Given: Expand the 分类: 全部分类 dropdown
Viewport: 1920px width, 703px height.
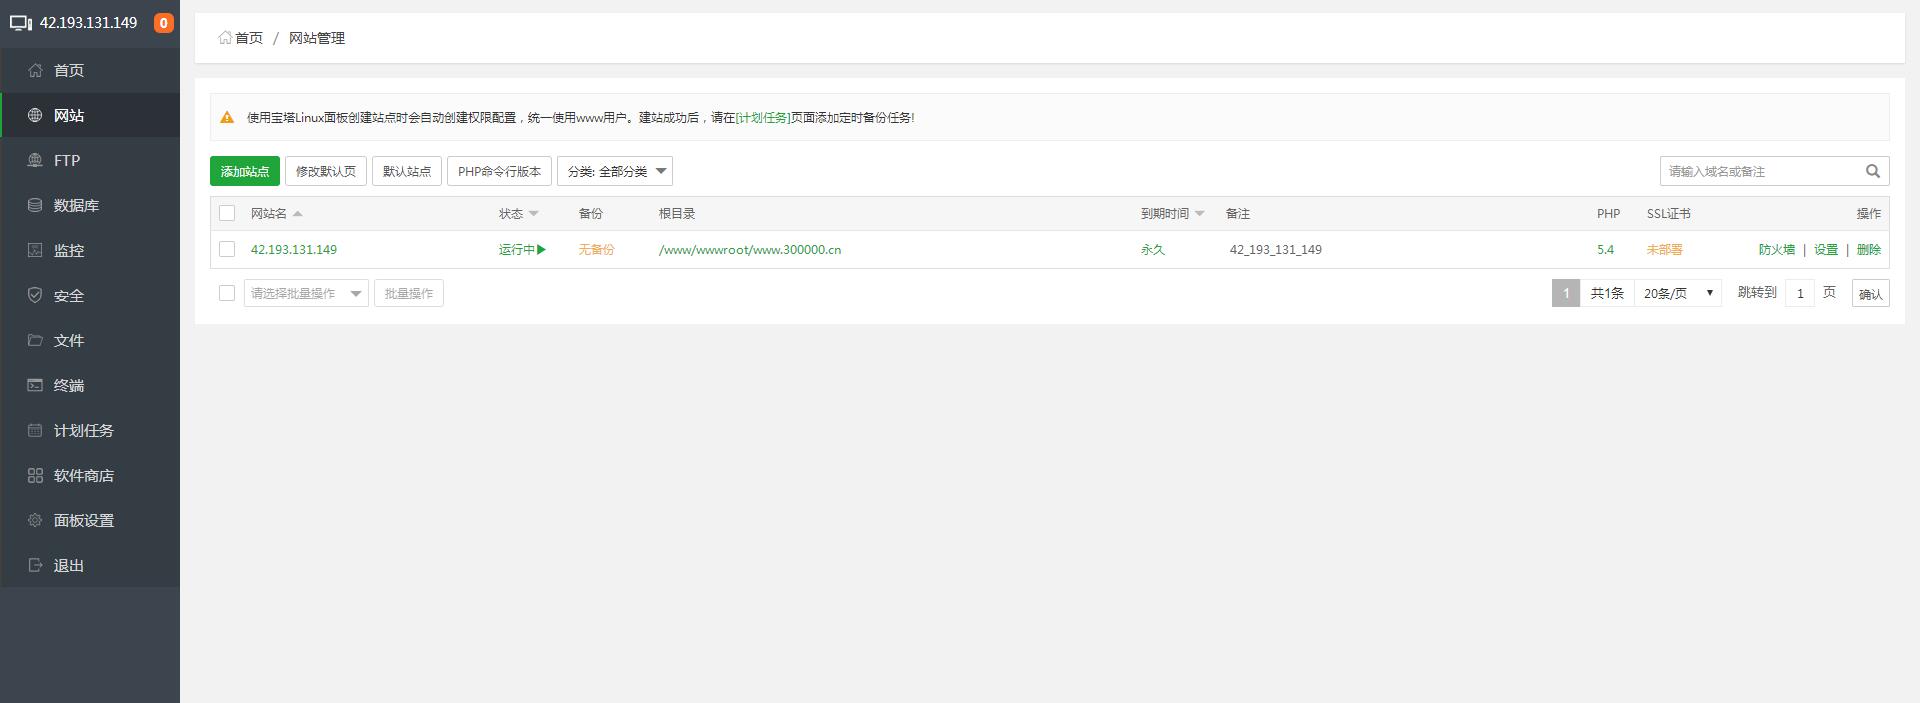Looking at the screenshot, I should [615, 171].
